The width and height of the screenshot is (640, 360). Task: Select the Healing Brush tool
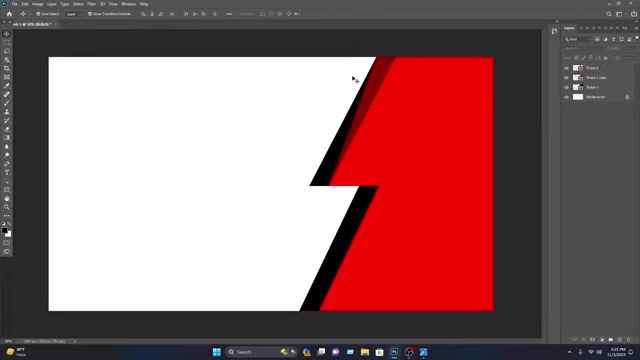click(x=7, y=94)
